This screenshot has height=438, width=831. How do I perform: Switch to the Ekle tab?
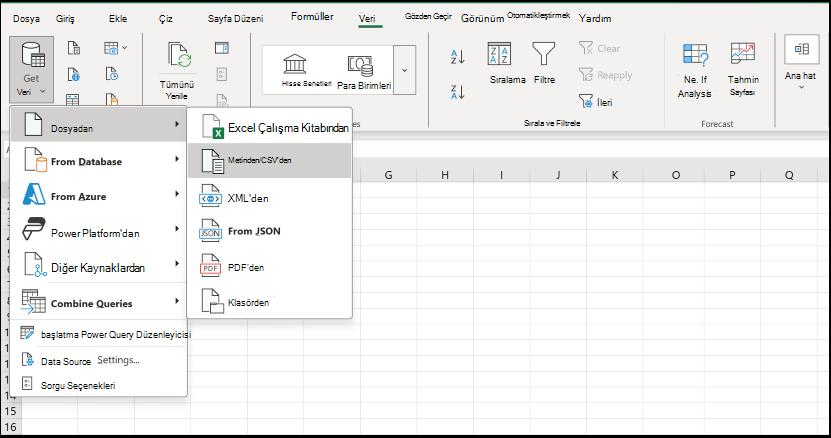(118, 19)
